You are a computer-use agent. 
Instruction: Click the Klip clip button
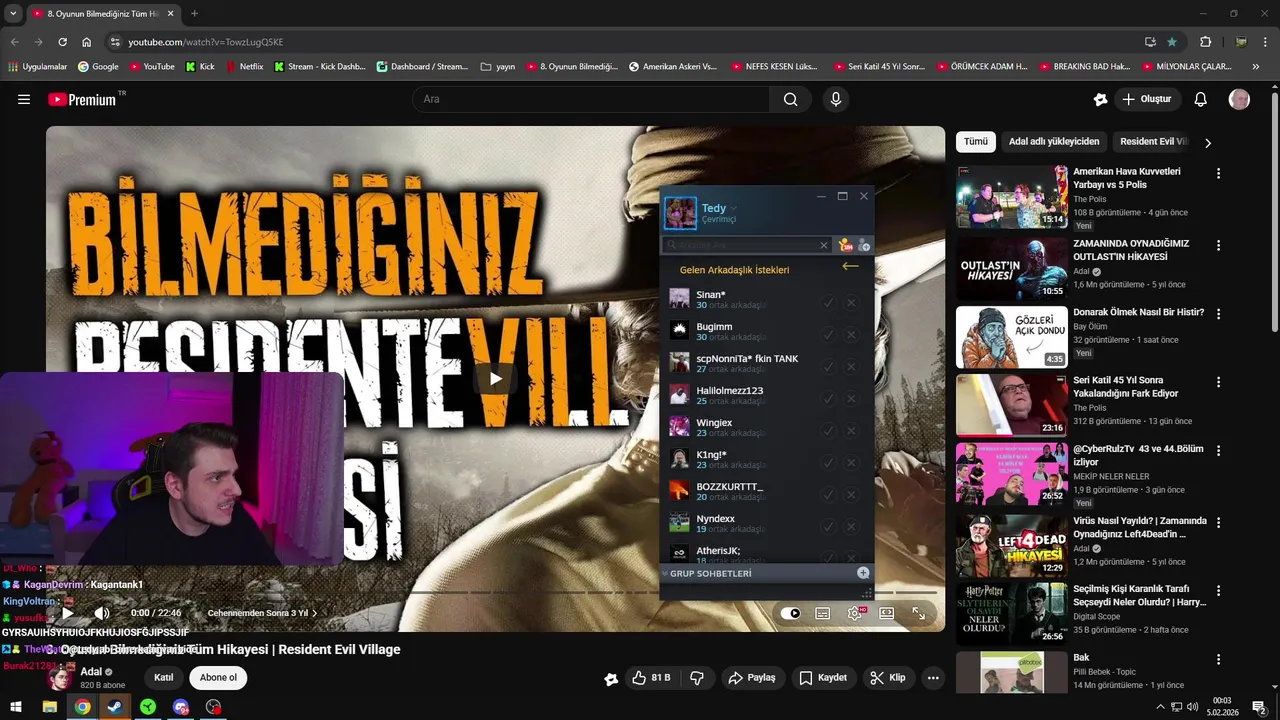(x=888, y=678)
